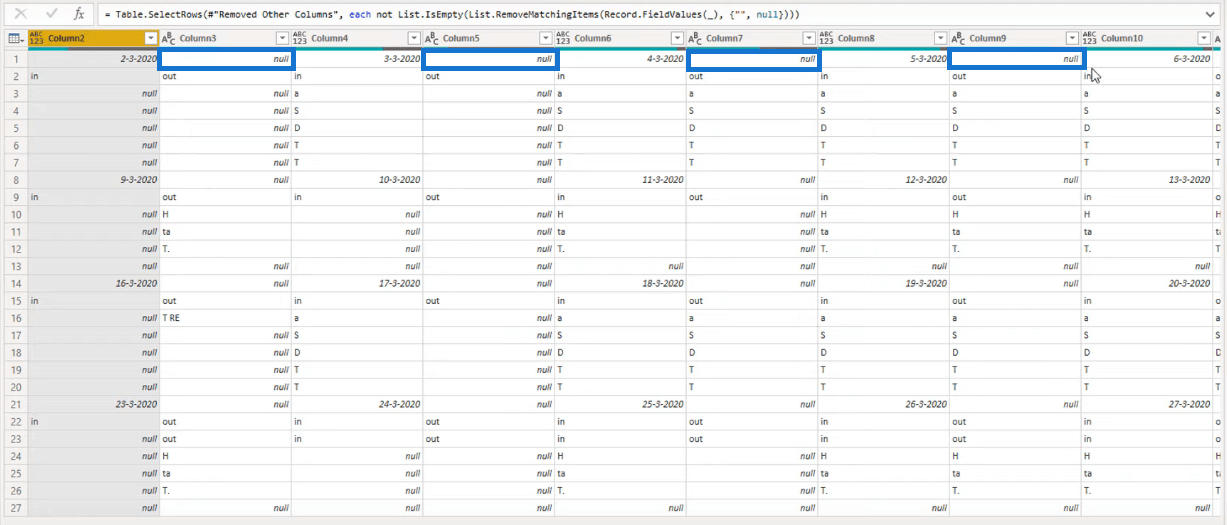Click the 20-3-2020 date cell
This screenshot has height=525, width=1227.
1147,283
